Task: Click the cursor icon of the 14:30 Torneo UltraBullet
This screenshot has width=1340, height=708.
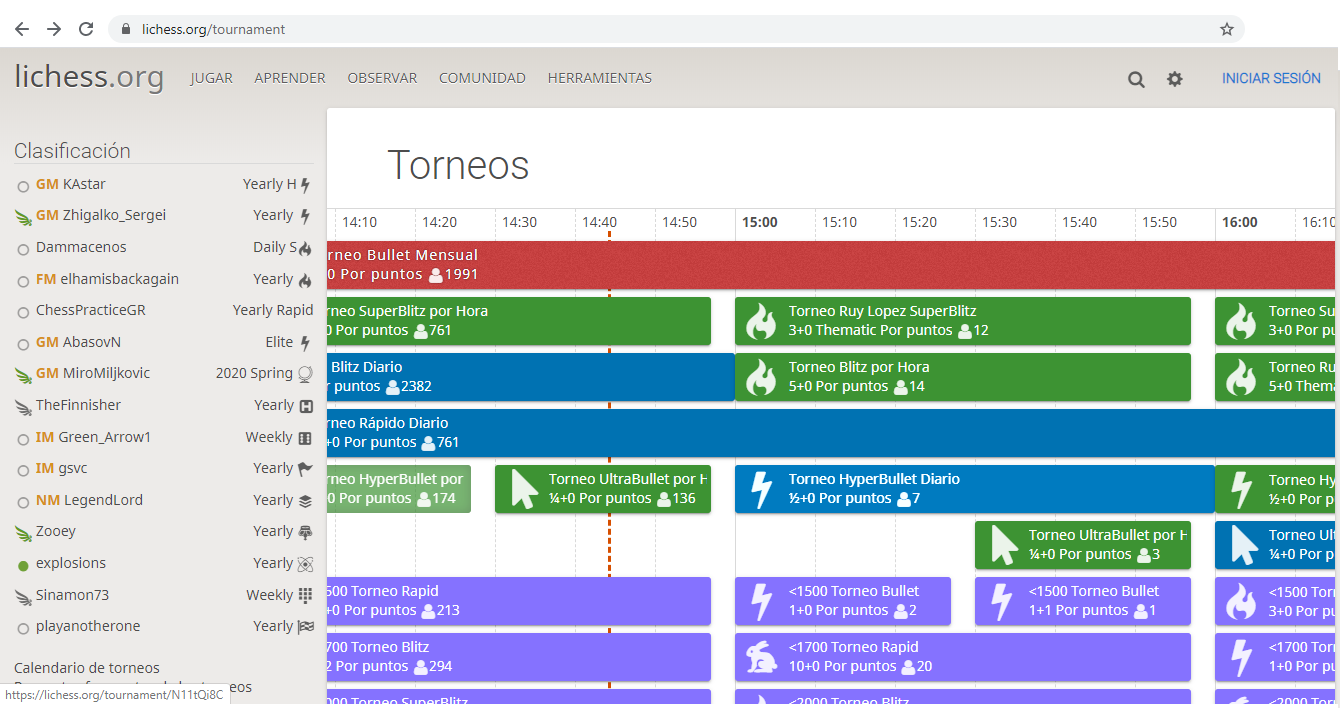Action: pyautogui.click(x=524, y=489)
